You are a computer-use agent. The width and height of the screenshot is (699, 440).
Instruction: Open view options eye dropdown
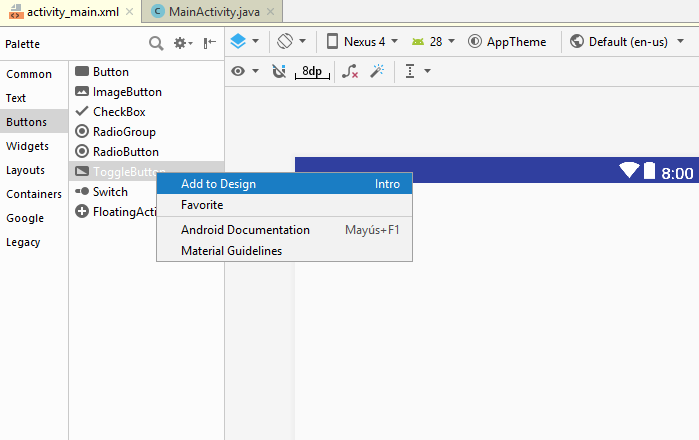244,71
